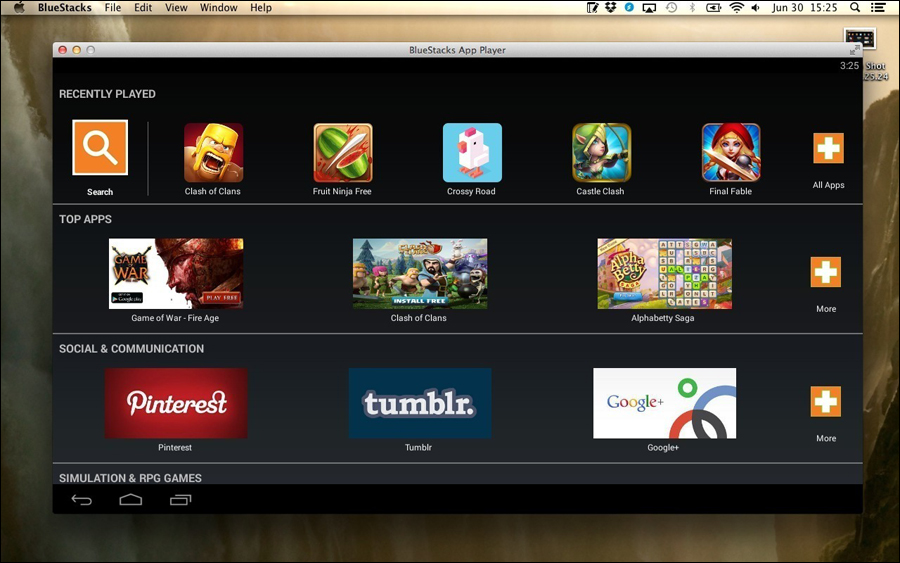Expand More in Social & Communication section

click(x=826, y=402)
